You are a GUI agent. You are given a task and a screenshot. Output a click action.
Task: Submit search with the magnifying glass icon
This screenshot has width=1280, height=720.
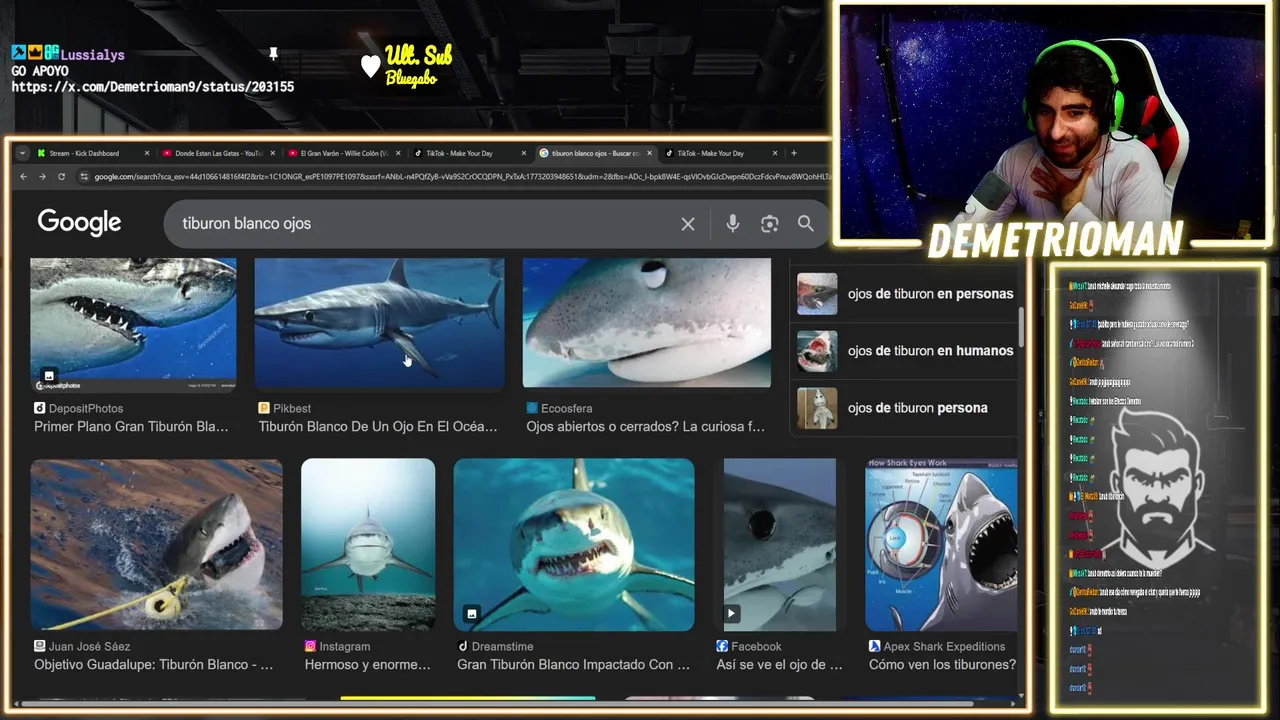coord(806,224)
